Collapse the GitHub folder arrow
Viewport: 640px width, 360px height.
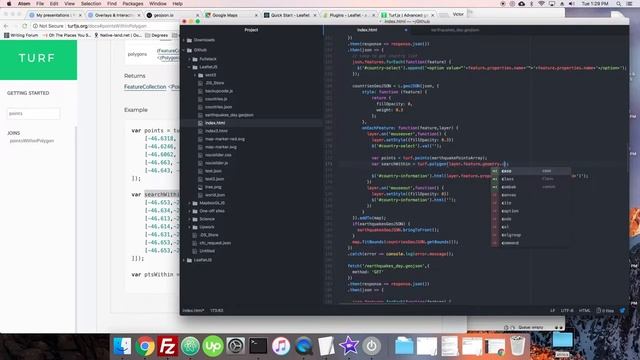click(x=184, y=50)
